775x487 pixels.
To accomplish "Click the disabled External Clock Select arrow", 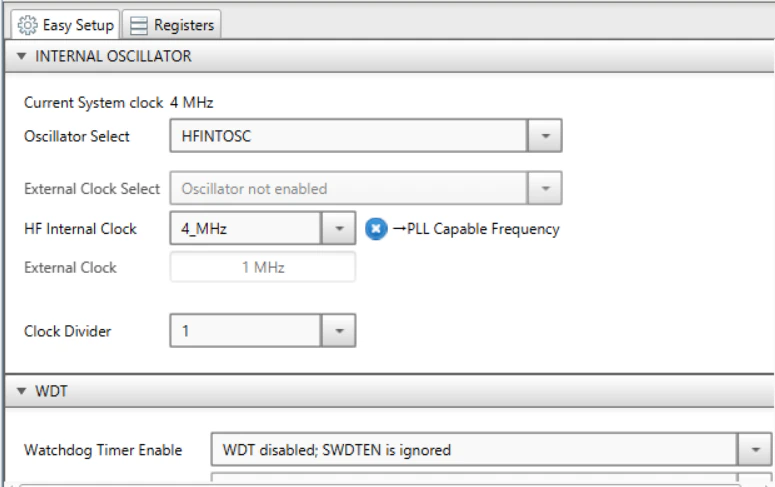I will pos(545,188).
